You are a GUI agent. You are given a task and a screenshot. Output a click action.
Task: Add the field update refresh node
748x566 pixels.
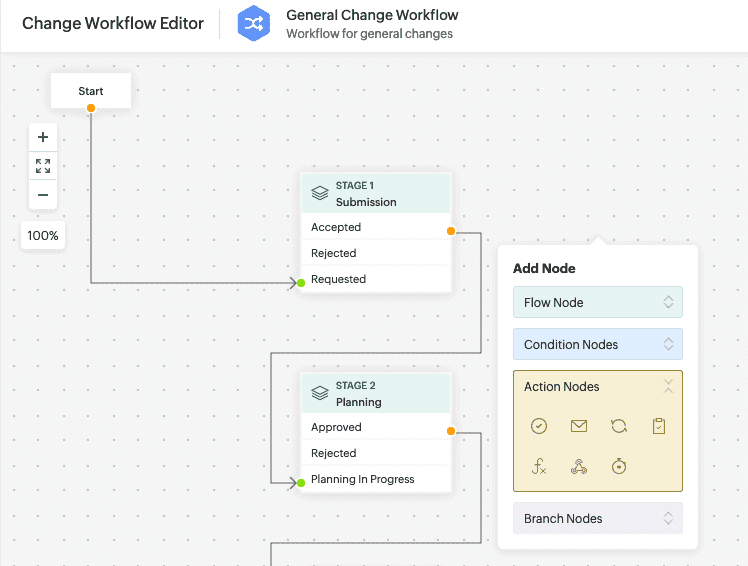(619, 426)
